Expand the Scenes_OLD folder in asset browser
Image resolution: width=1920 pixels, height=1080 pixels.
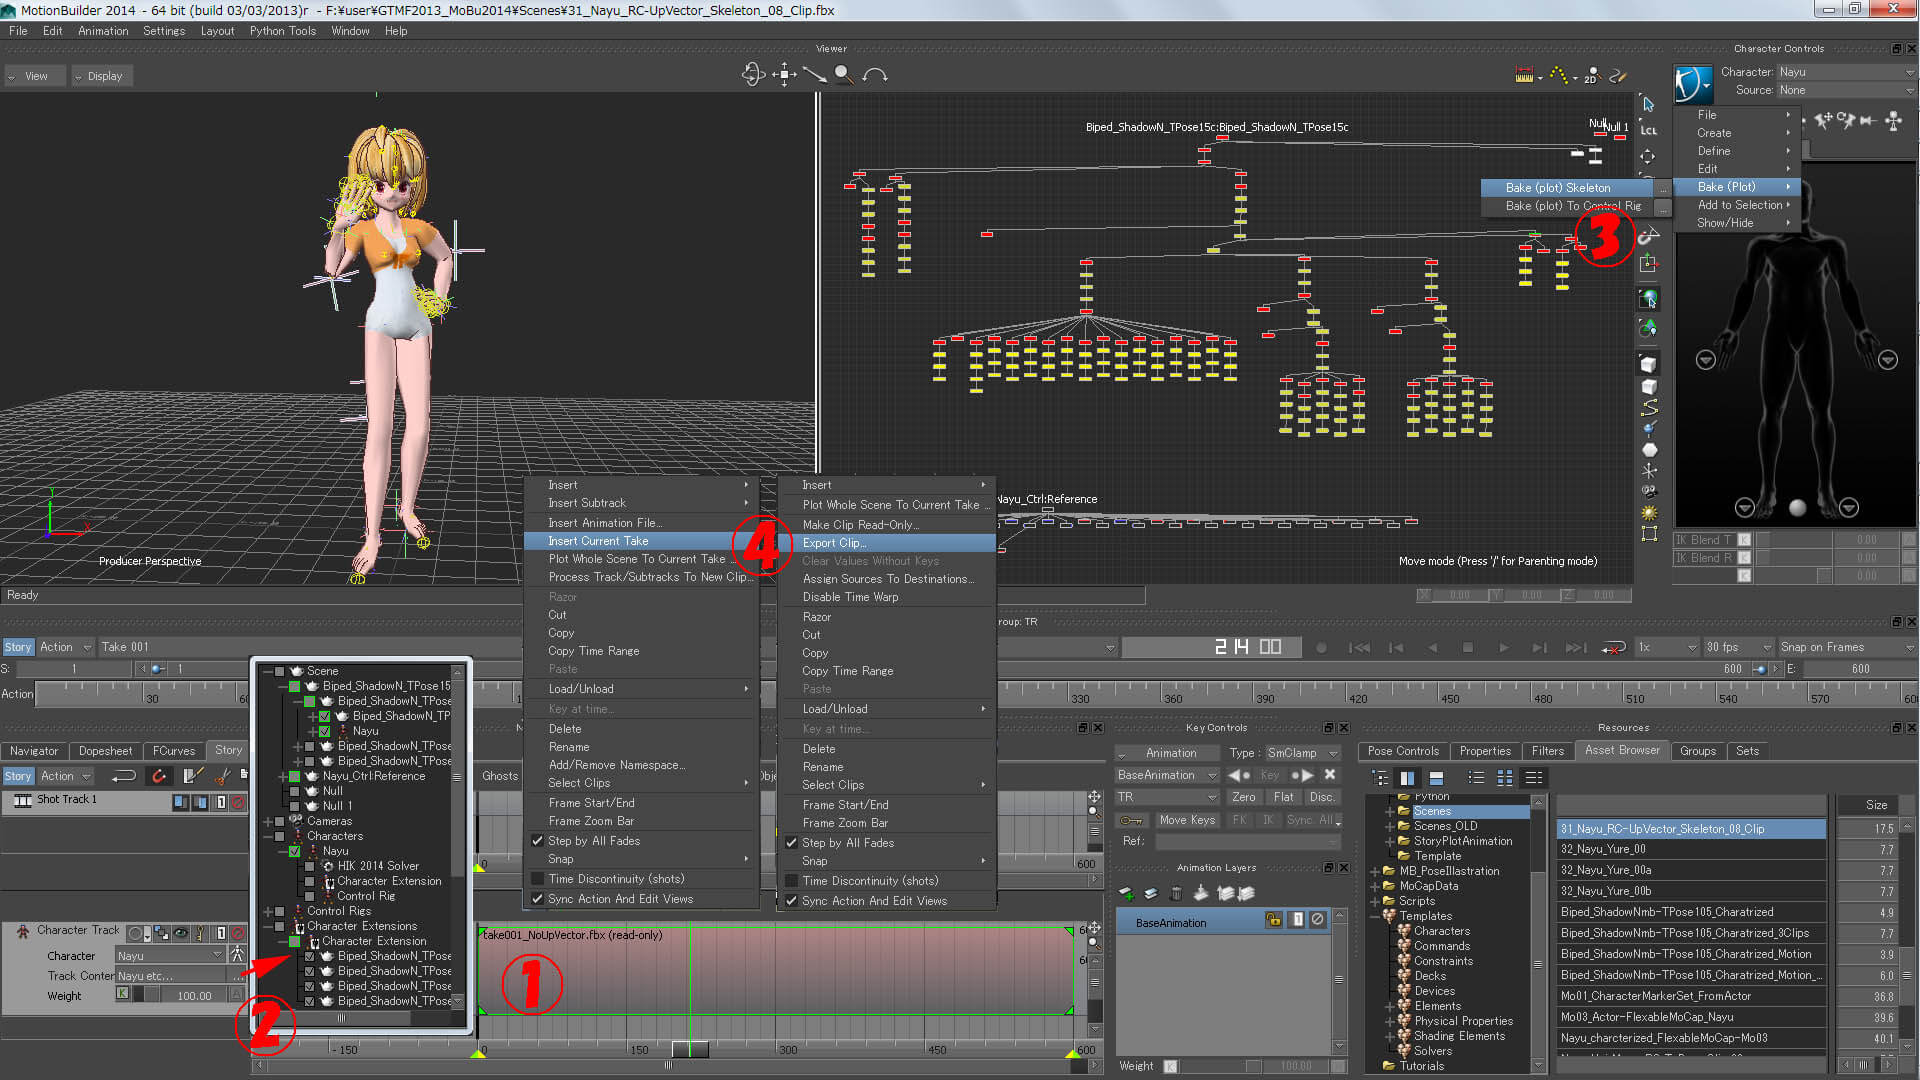(x=1390, y=826)
